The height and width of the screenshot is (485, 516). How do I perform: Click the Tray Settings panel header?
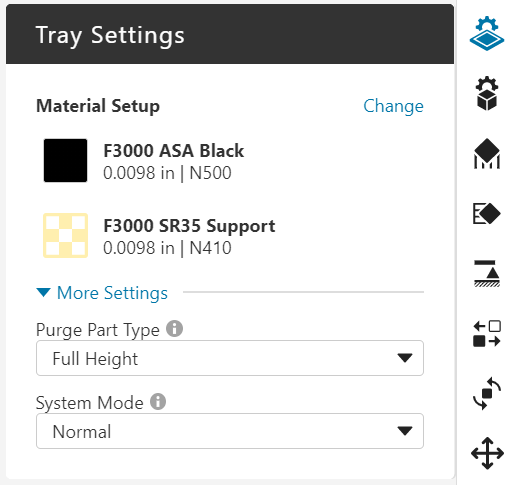coord(230,34)
